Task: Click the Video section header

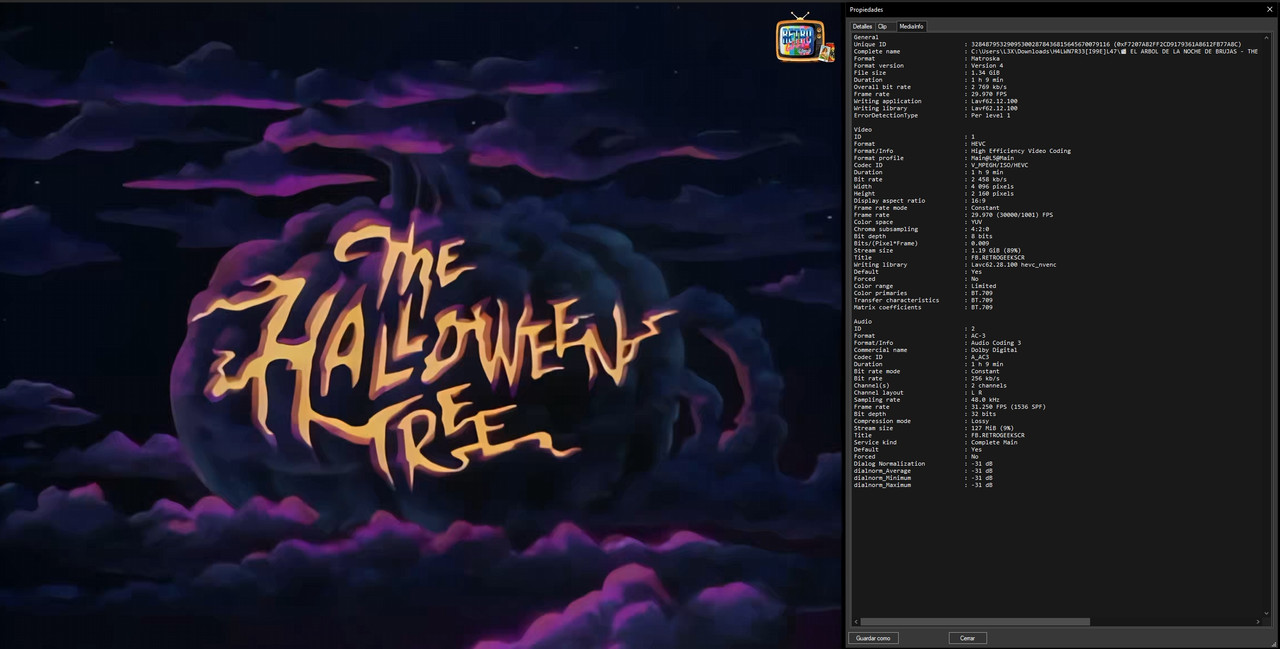Action: (863, 129)
